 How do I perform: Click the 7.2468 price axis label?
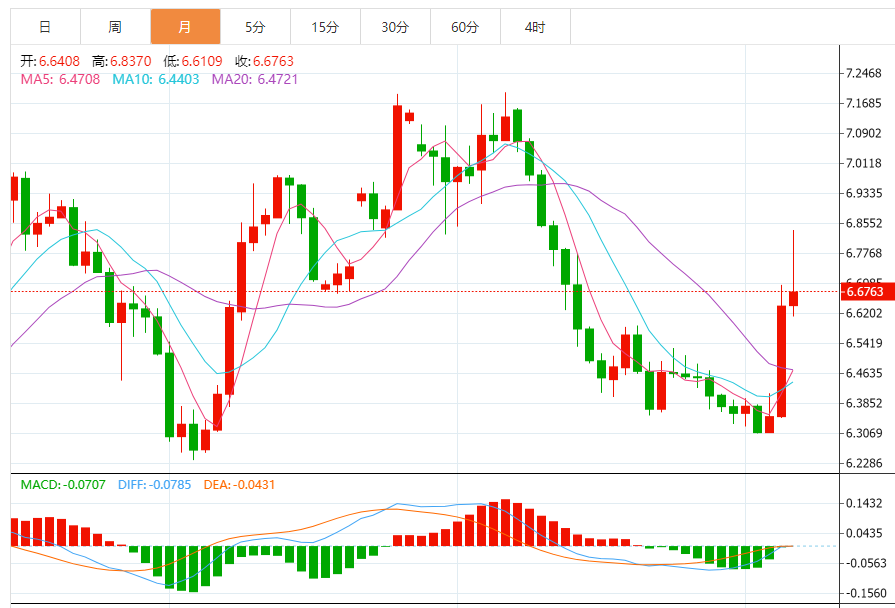coord(862,74)
